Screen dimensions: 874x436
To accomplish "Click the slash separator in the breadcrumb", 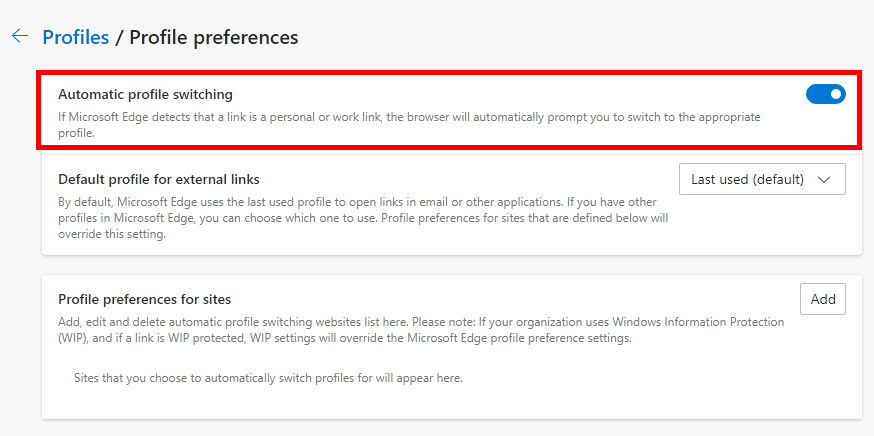I will (x=119, y=37).
